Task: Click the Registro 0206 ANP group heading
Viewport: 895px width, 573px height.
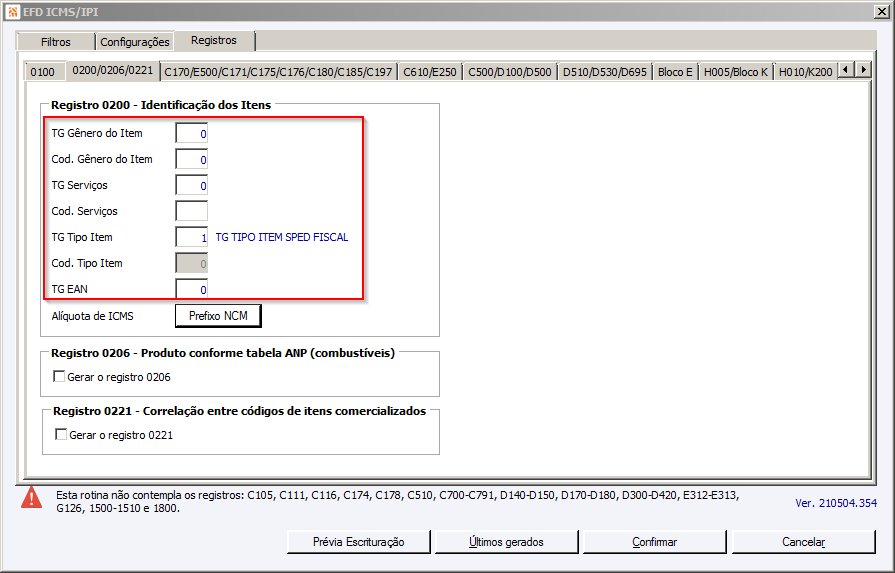Action: [x=223, y=353]
